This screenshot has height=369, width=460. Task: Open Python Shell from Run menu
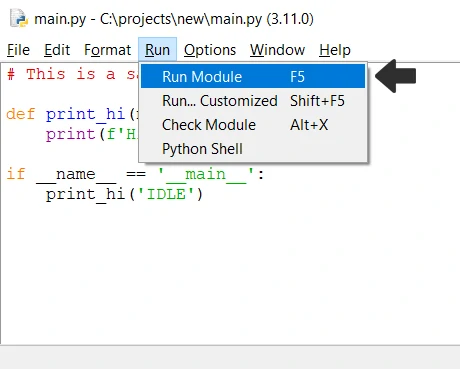click(253, 149)
